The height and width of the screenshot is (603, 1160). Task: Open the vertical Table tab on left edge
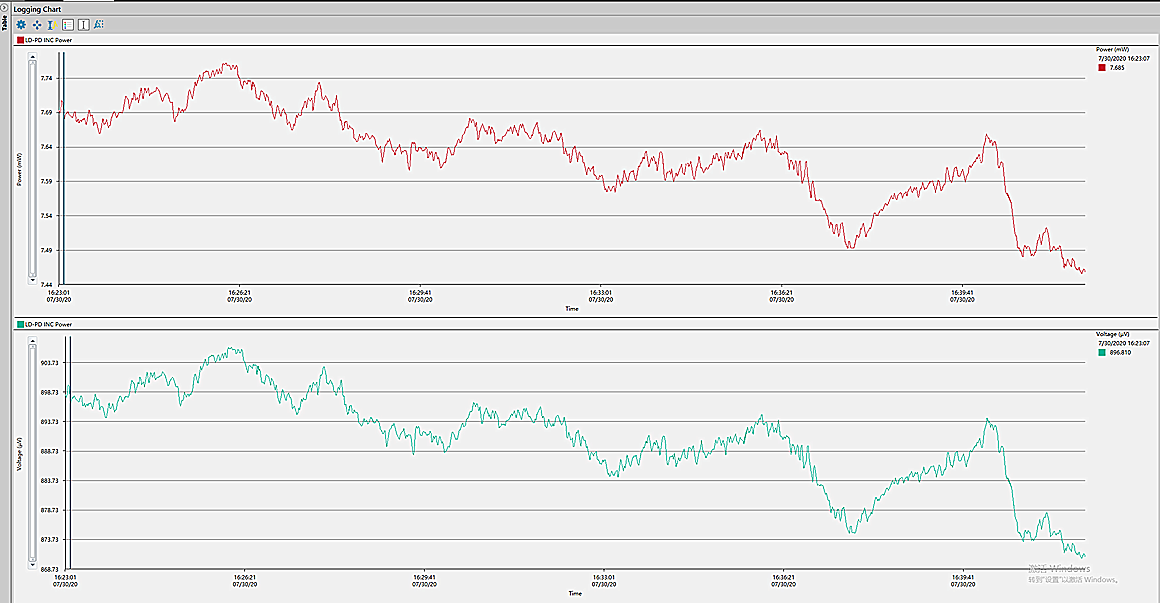tap(4, 21)
